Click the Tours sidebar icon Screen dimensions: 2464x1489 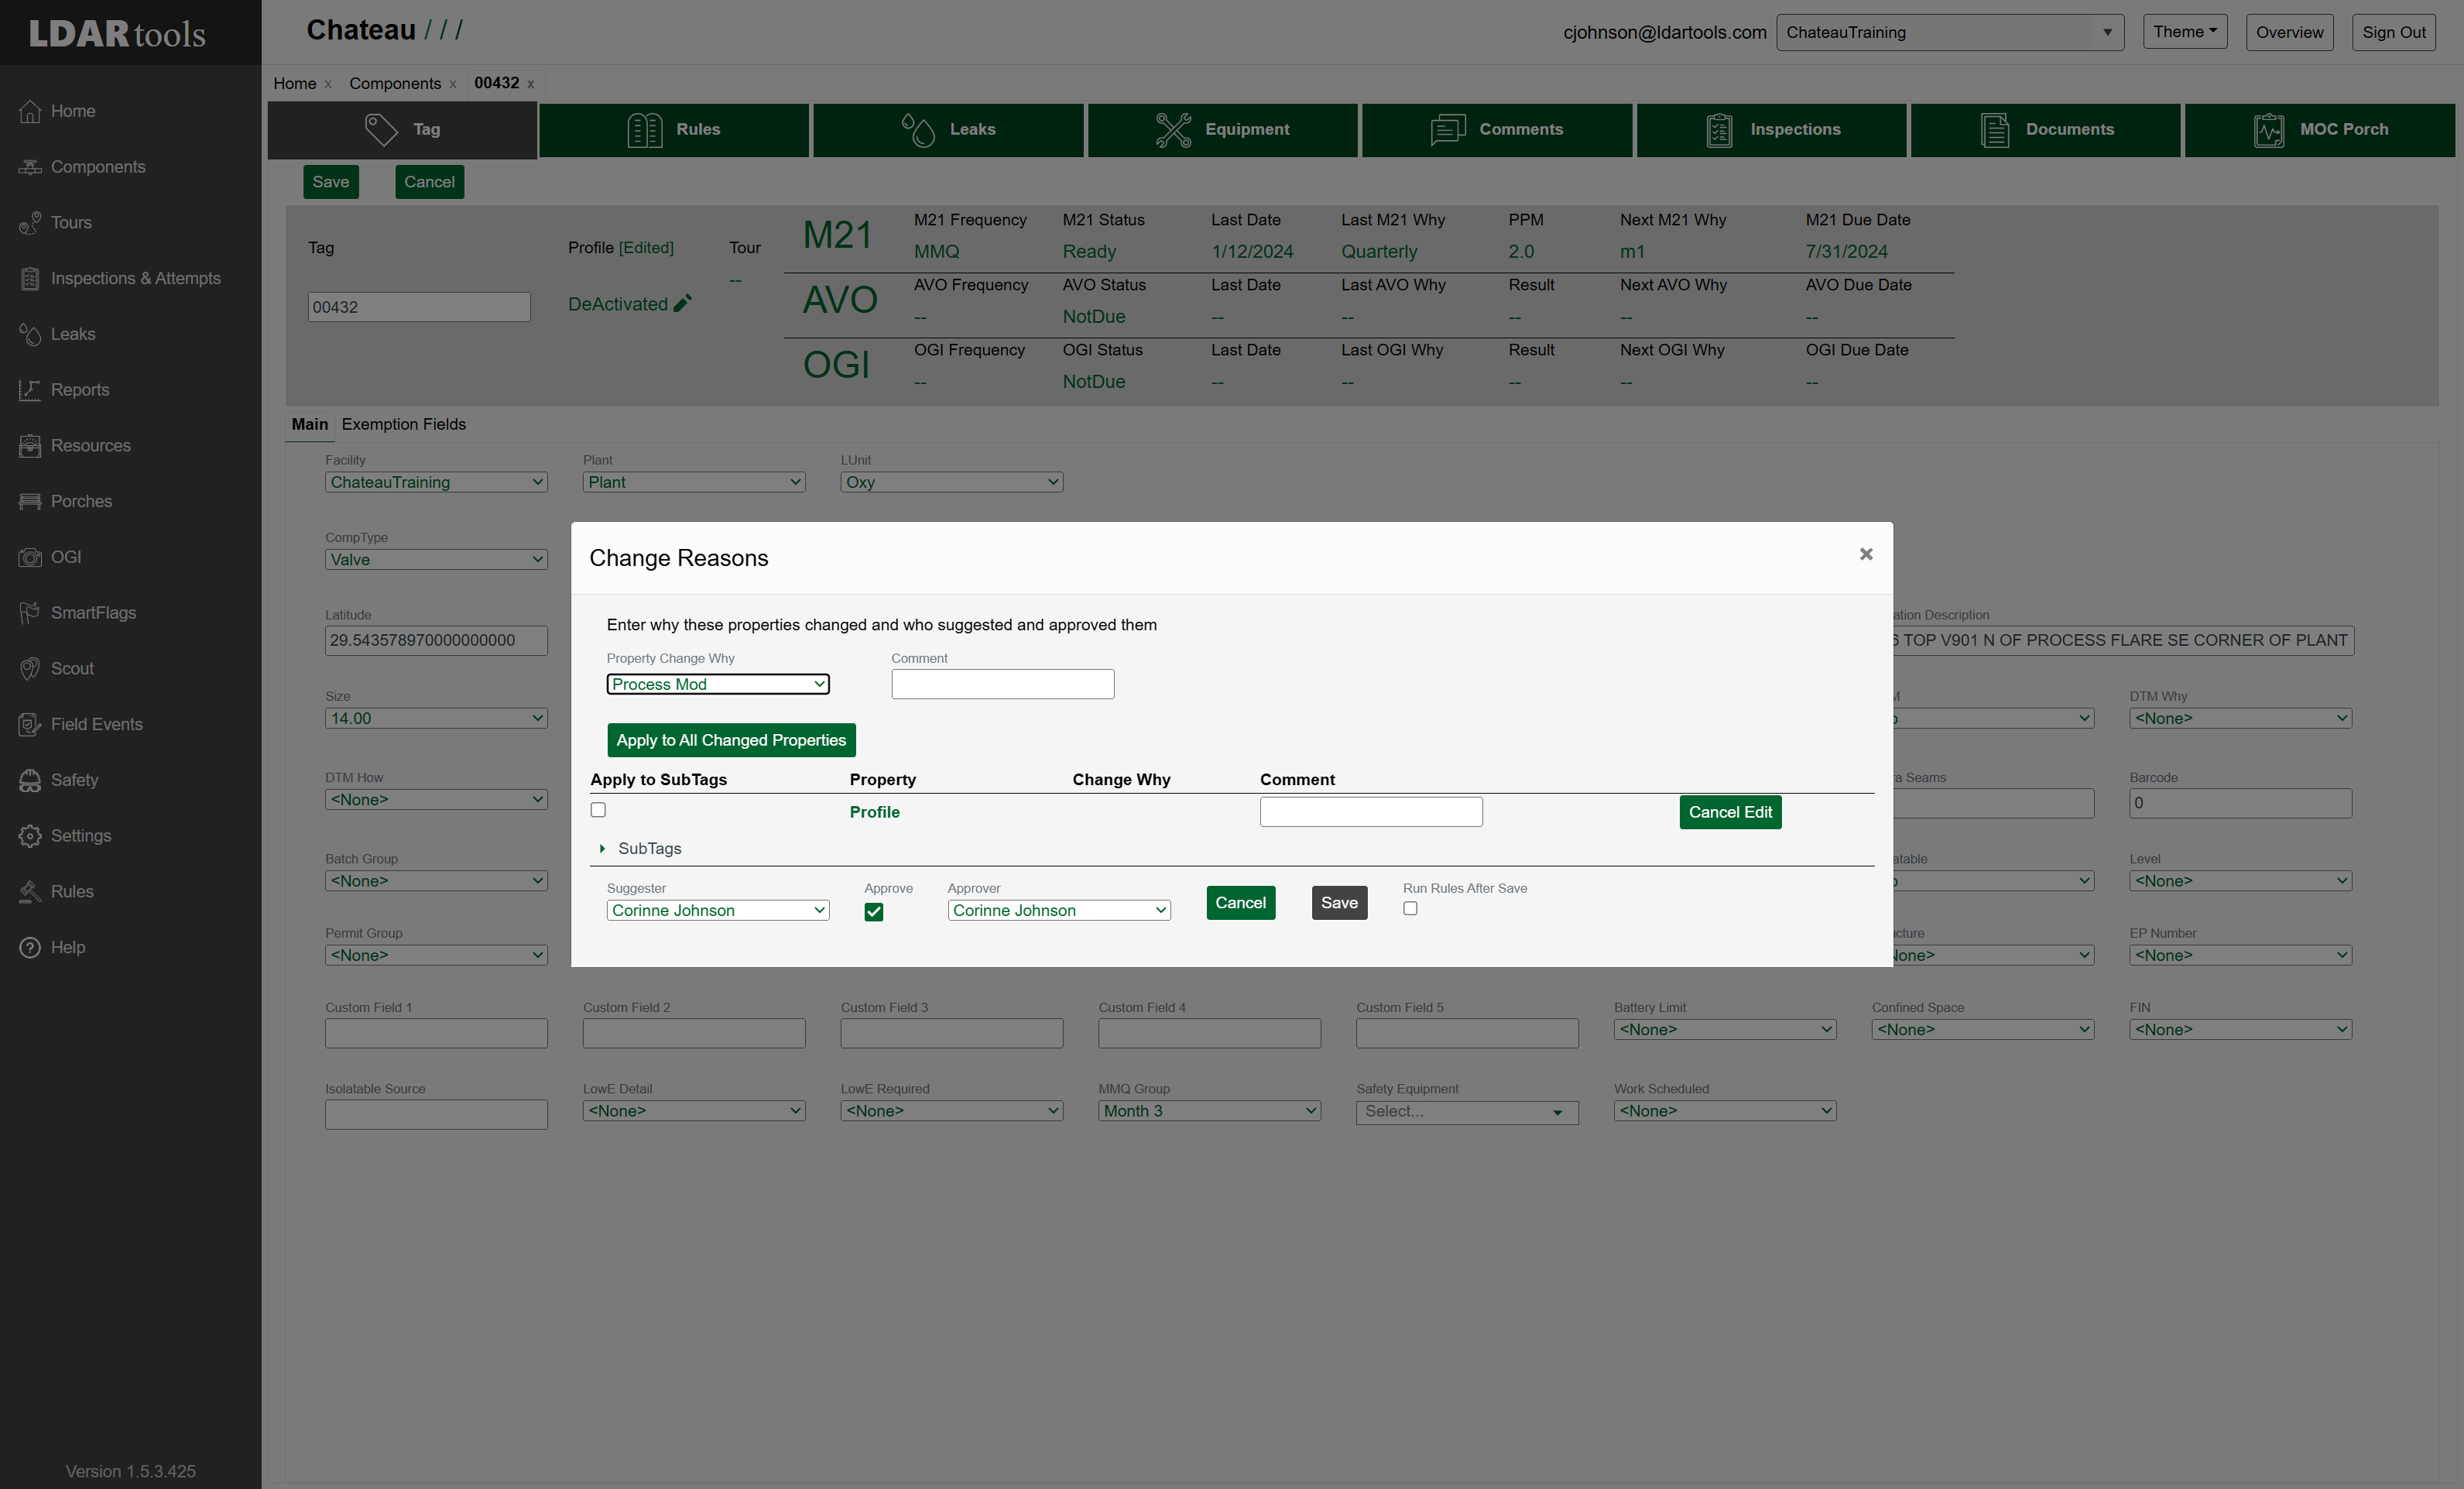30,223
